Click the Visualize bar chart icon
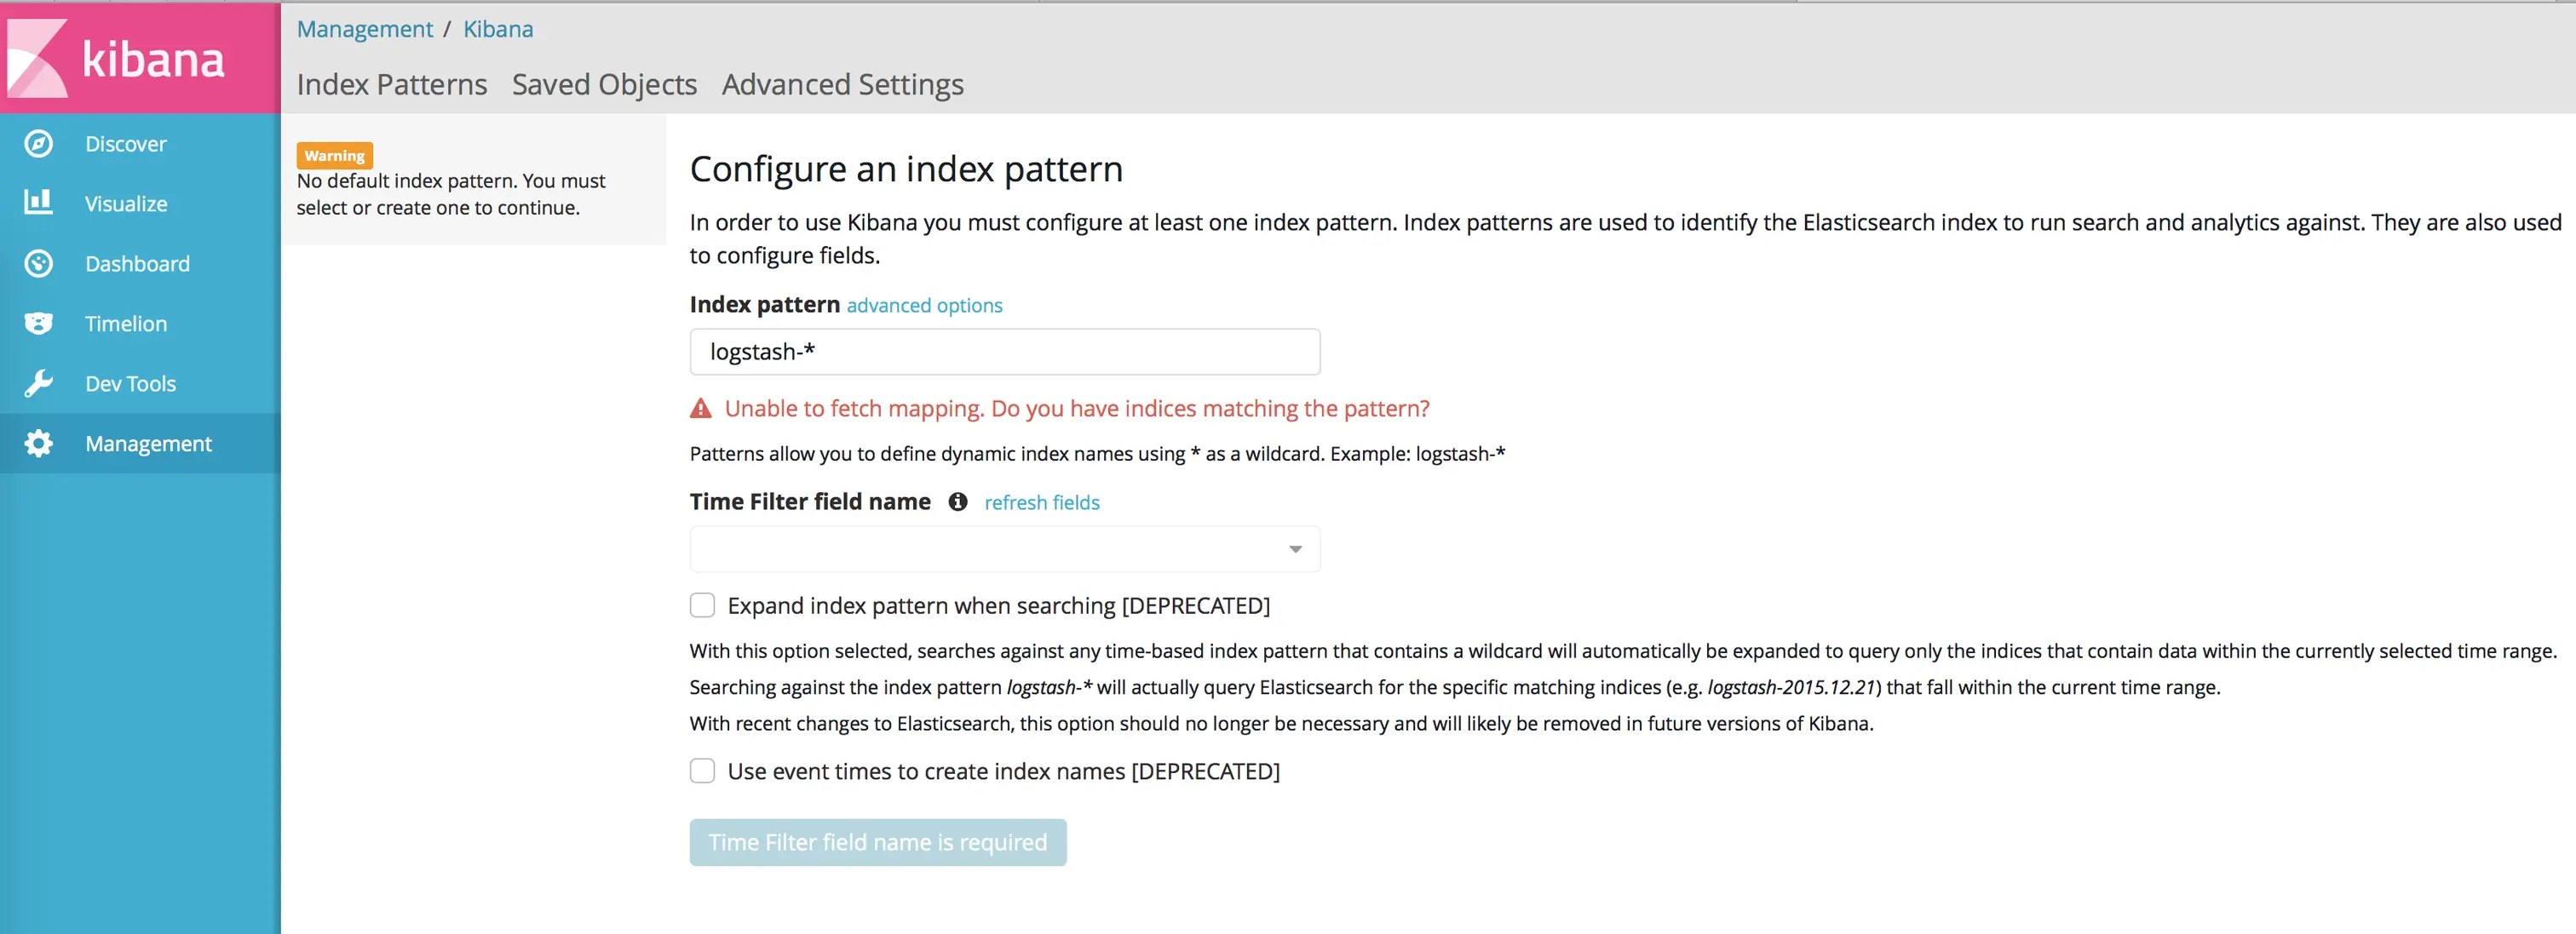 pyautogui.click(x=38, y=203)
